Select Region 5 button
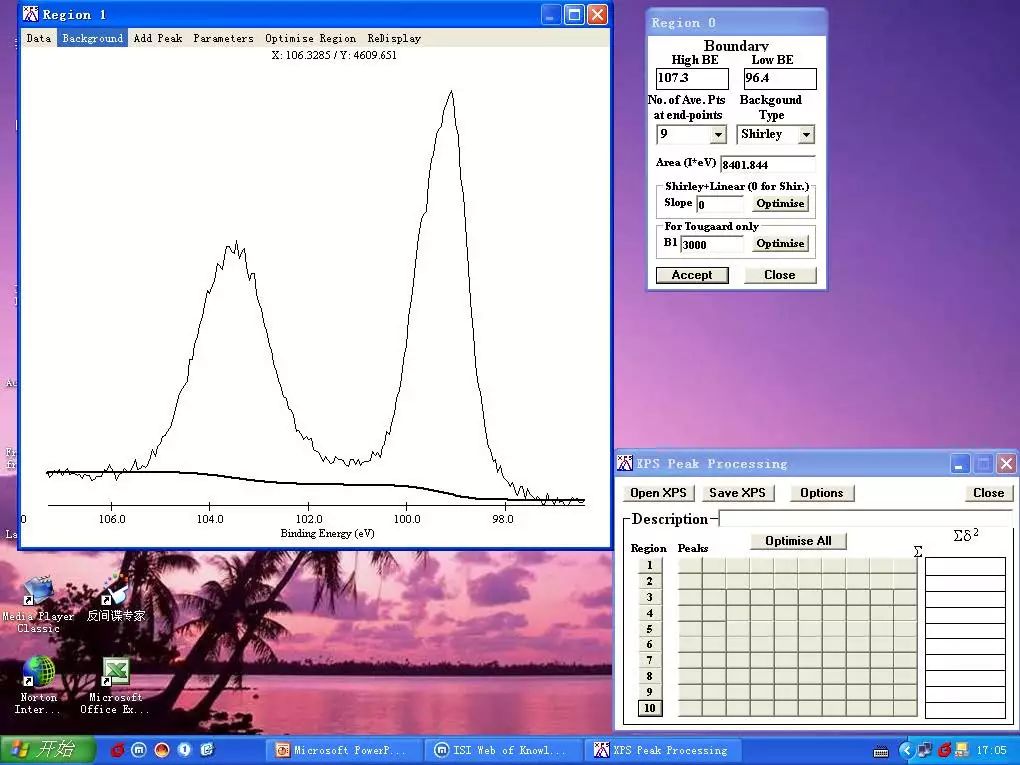 tap(649, 629)
